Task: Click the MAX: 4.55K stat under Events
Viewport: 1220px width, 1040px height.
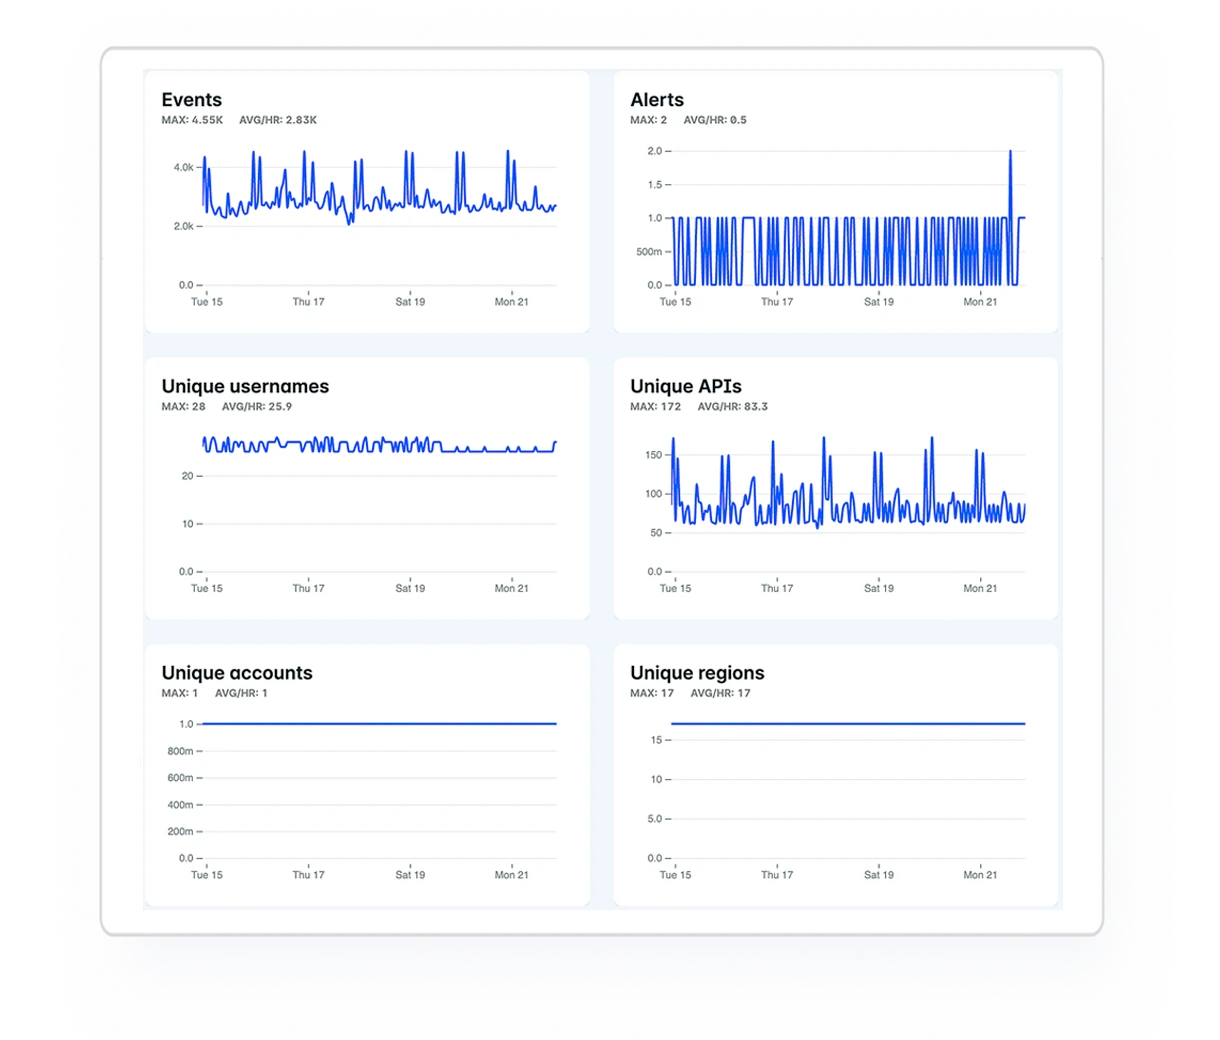Action: tap(192, 120)
